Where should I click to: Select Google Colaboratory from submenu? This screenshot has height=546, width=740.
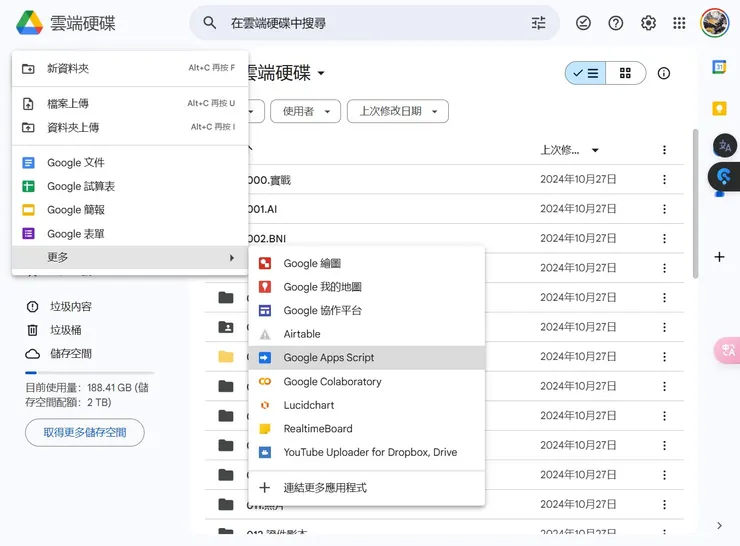tap(367, 381)
